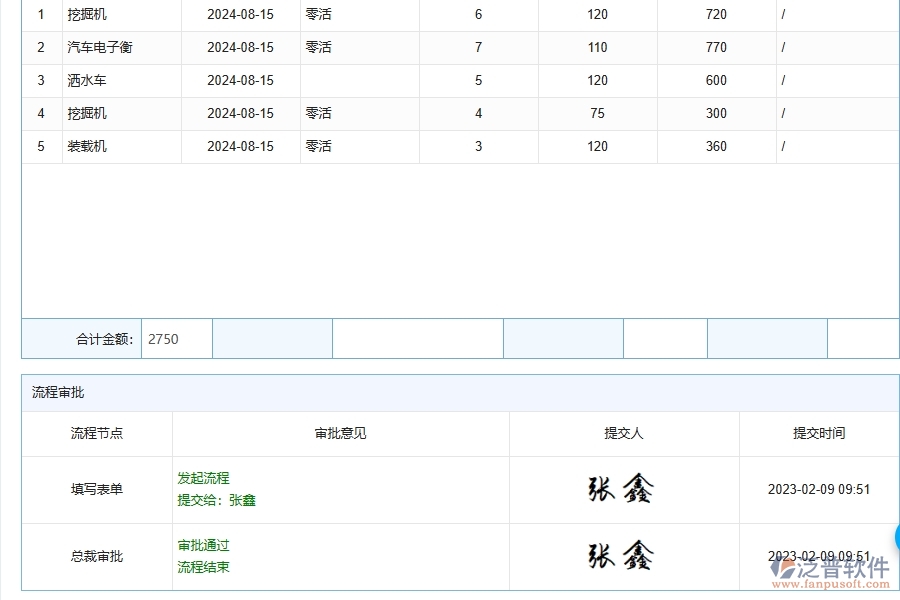Click the 2024-08-15 date cell in row 3
Viewport: 900px width, 600px height.
[240, 80]
